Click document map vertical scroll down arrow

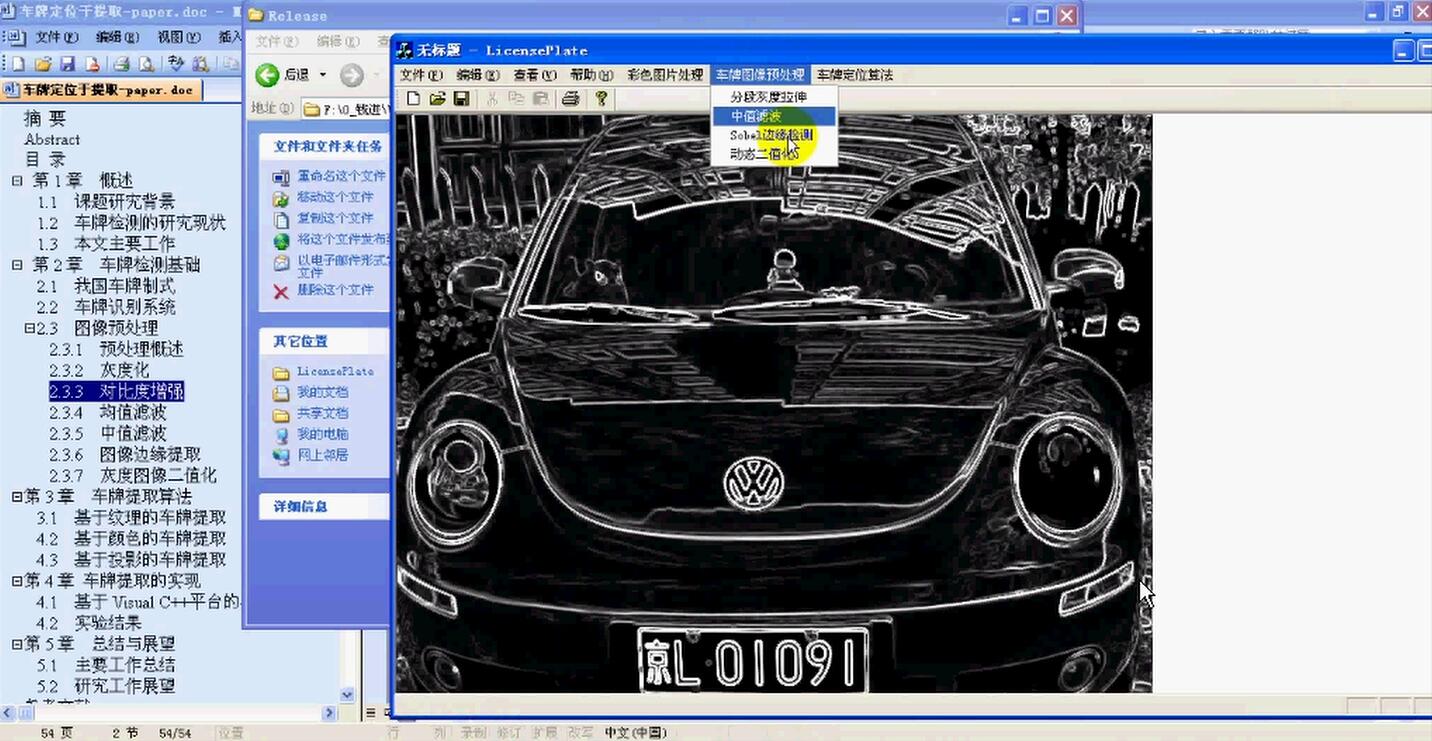pos(348,695)
